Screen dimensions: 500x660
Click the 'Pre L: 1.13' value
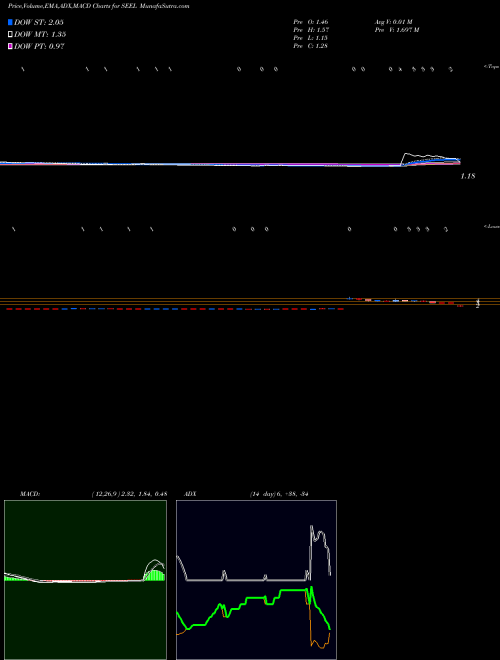310,37
